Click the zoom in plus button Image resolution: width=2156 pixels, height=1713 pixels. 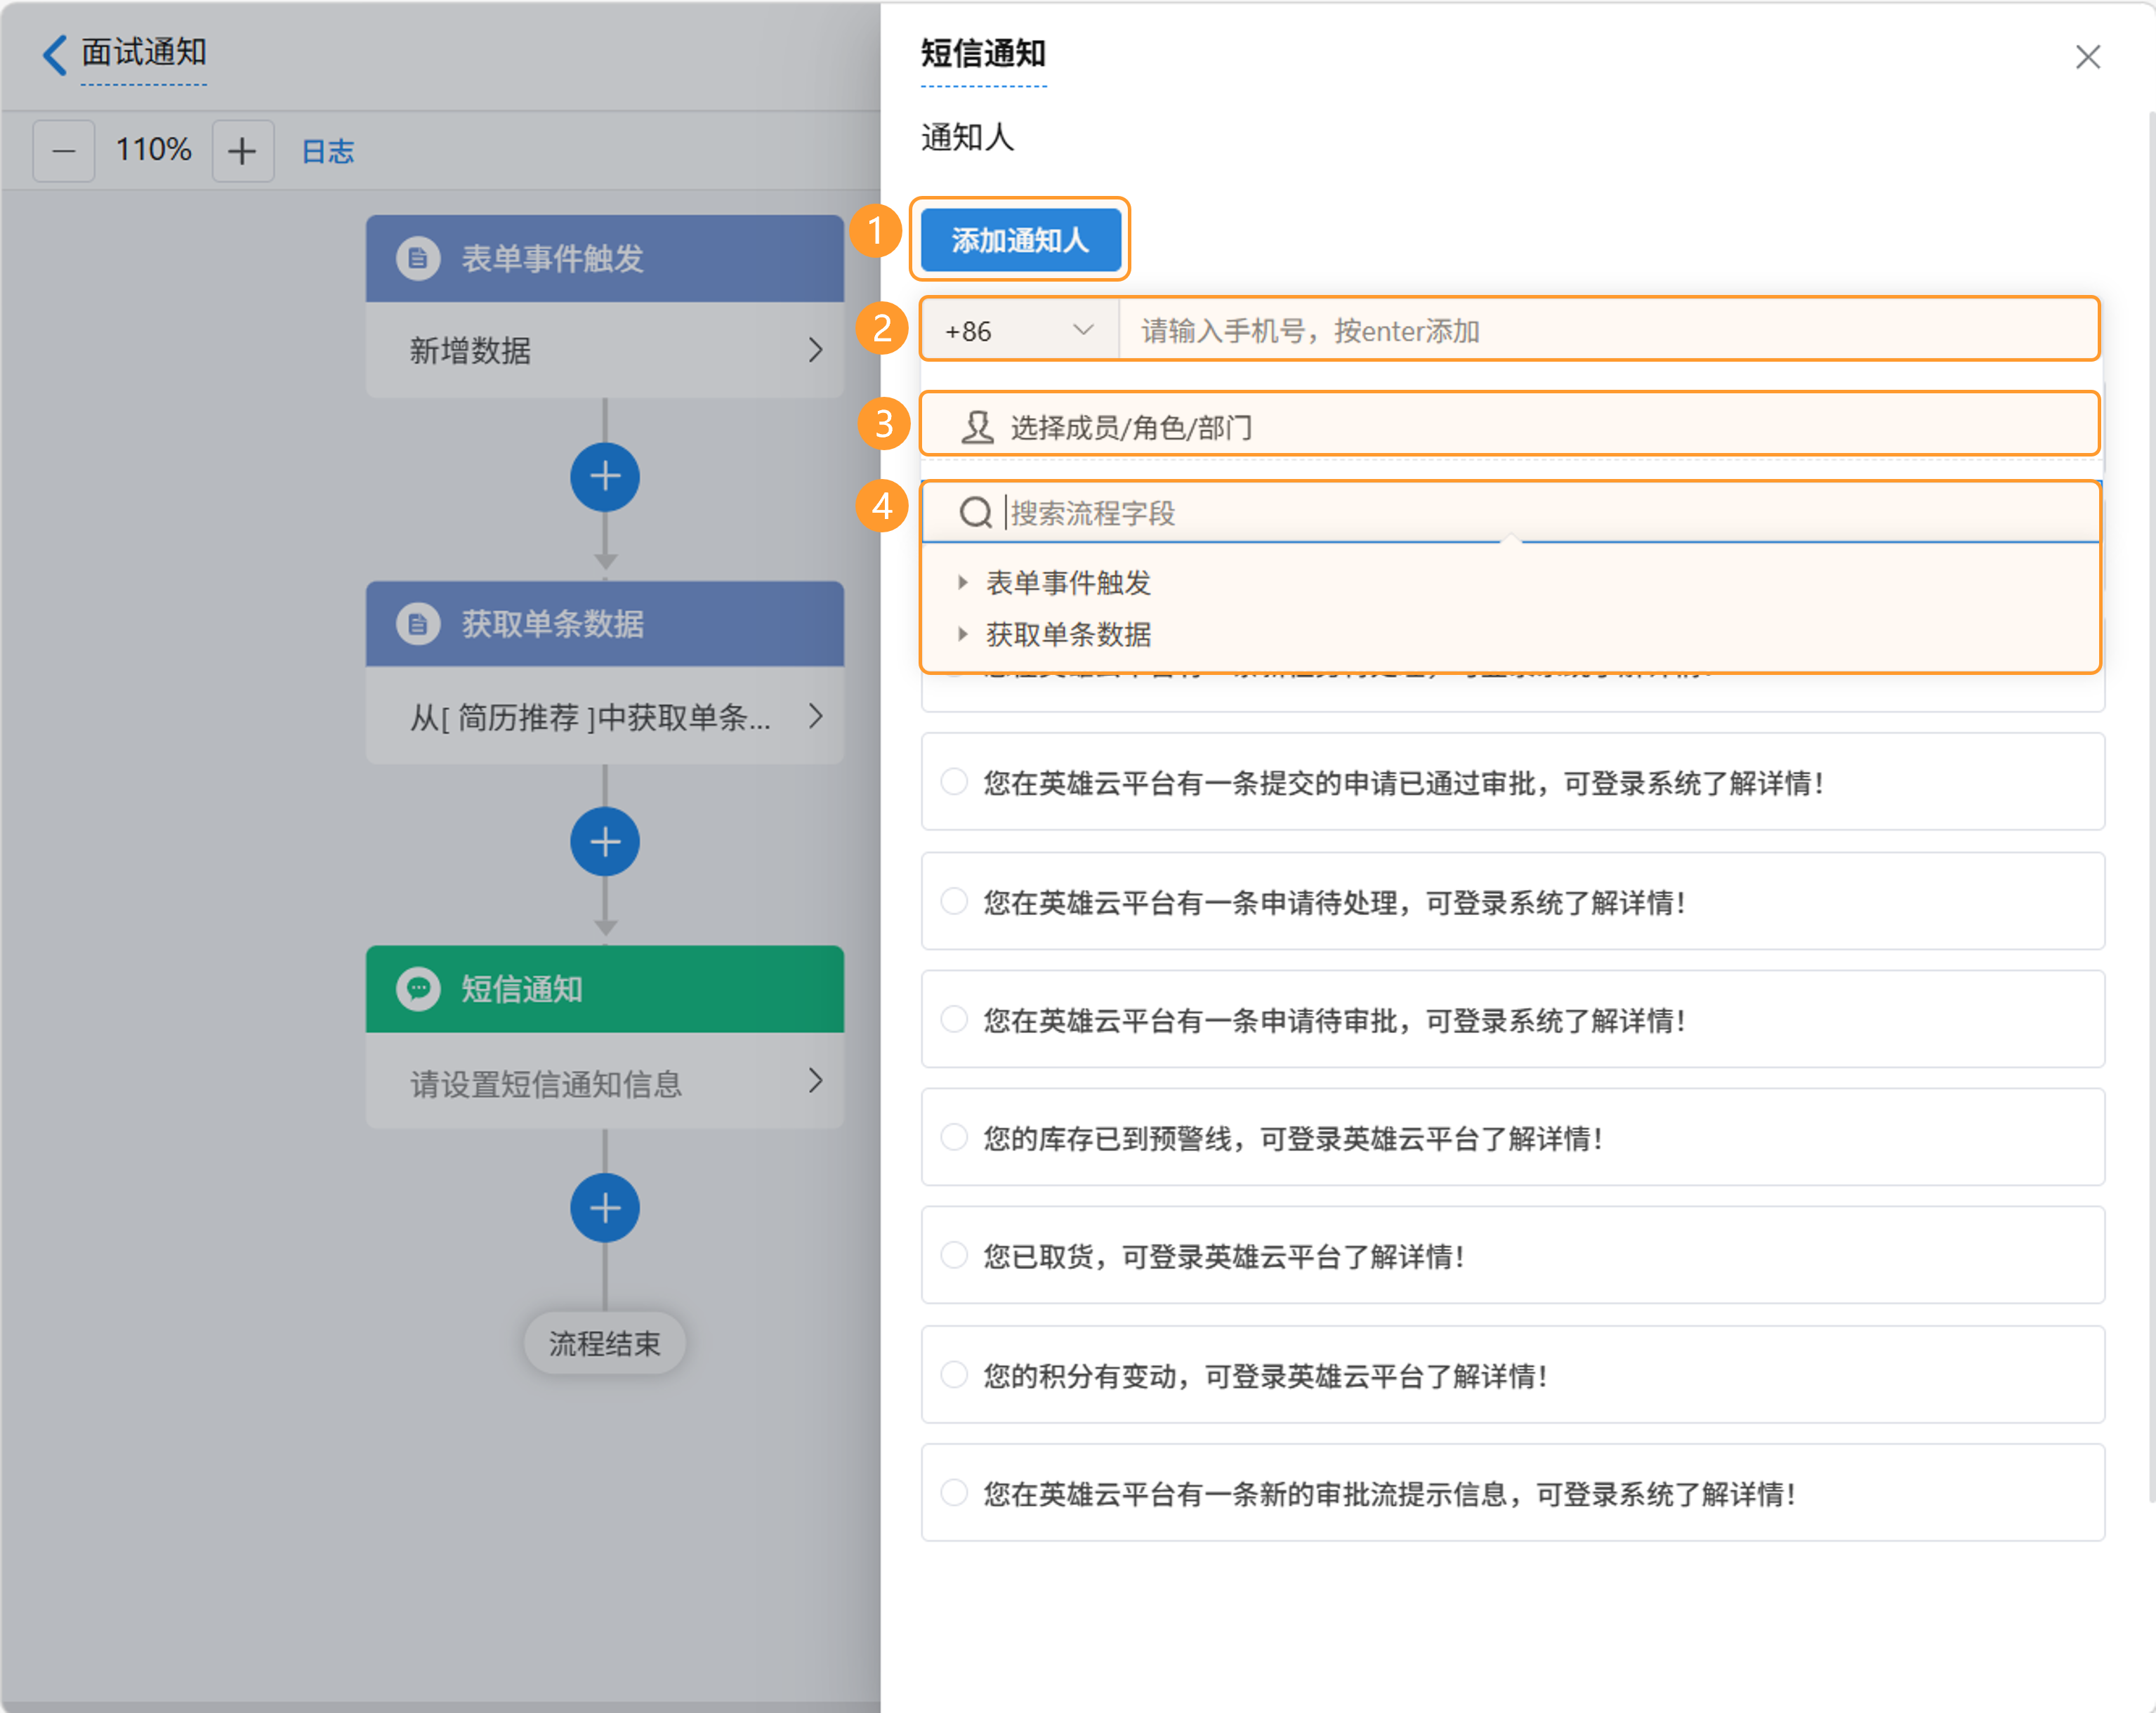click(x=242, y=151)
